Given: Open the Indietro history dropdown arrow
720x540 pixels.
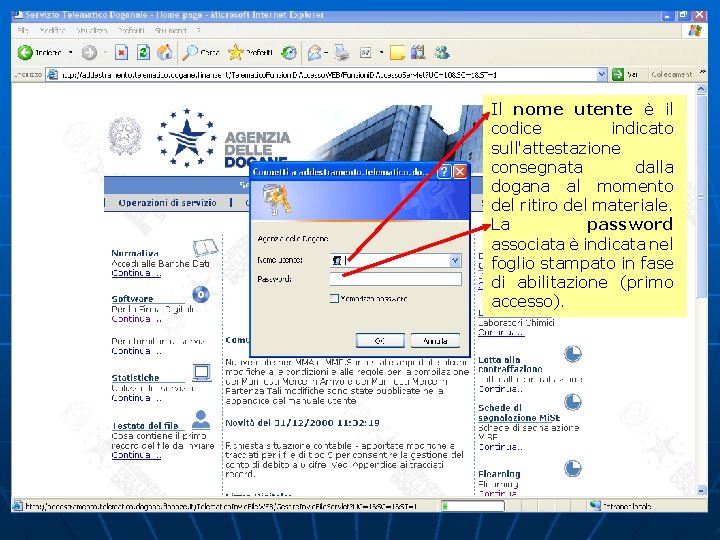Looking at the screenshot, I should (x=70, y=53).
